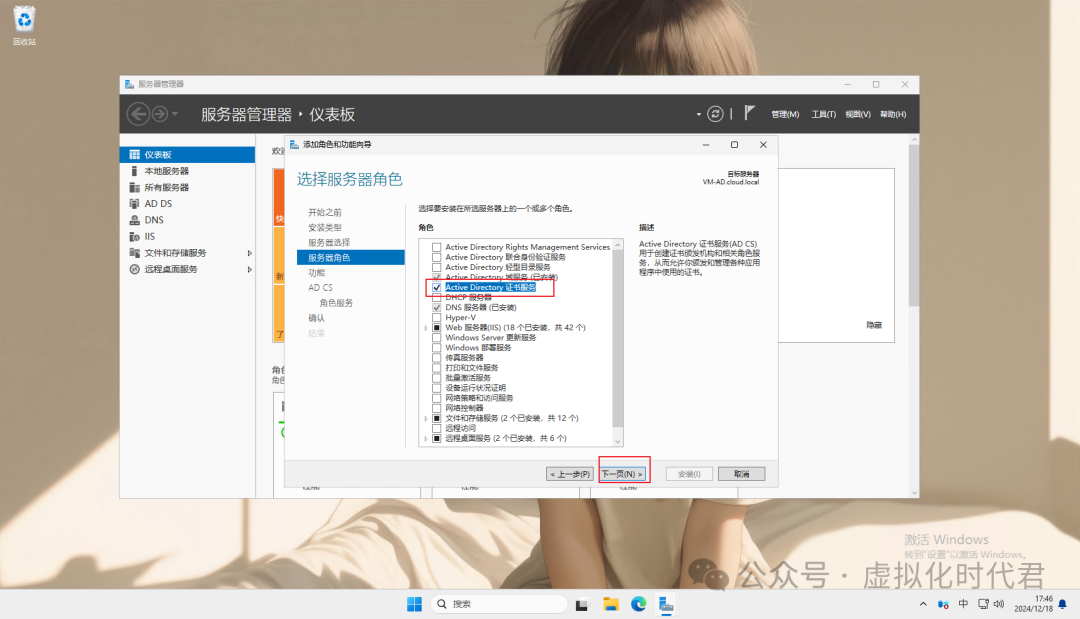Image resolution: width=1080 pixels, height=619 pixels.
Task: Open navigation history dropdown in header
Action: (x=175, y=114)
